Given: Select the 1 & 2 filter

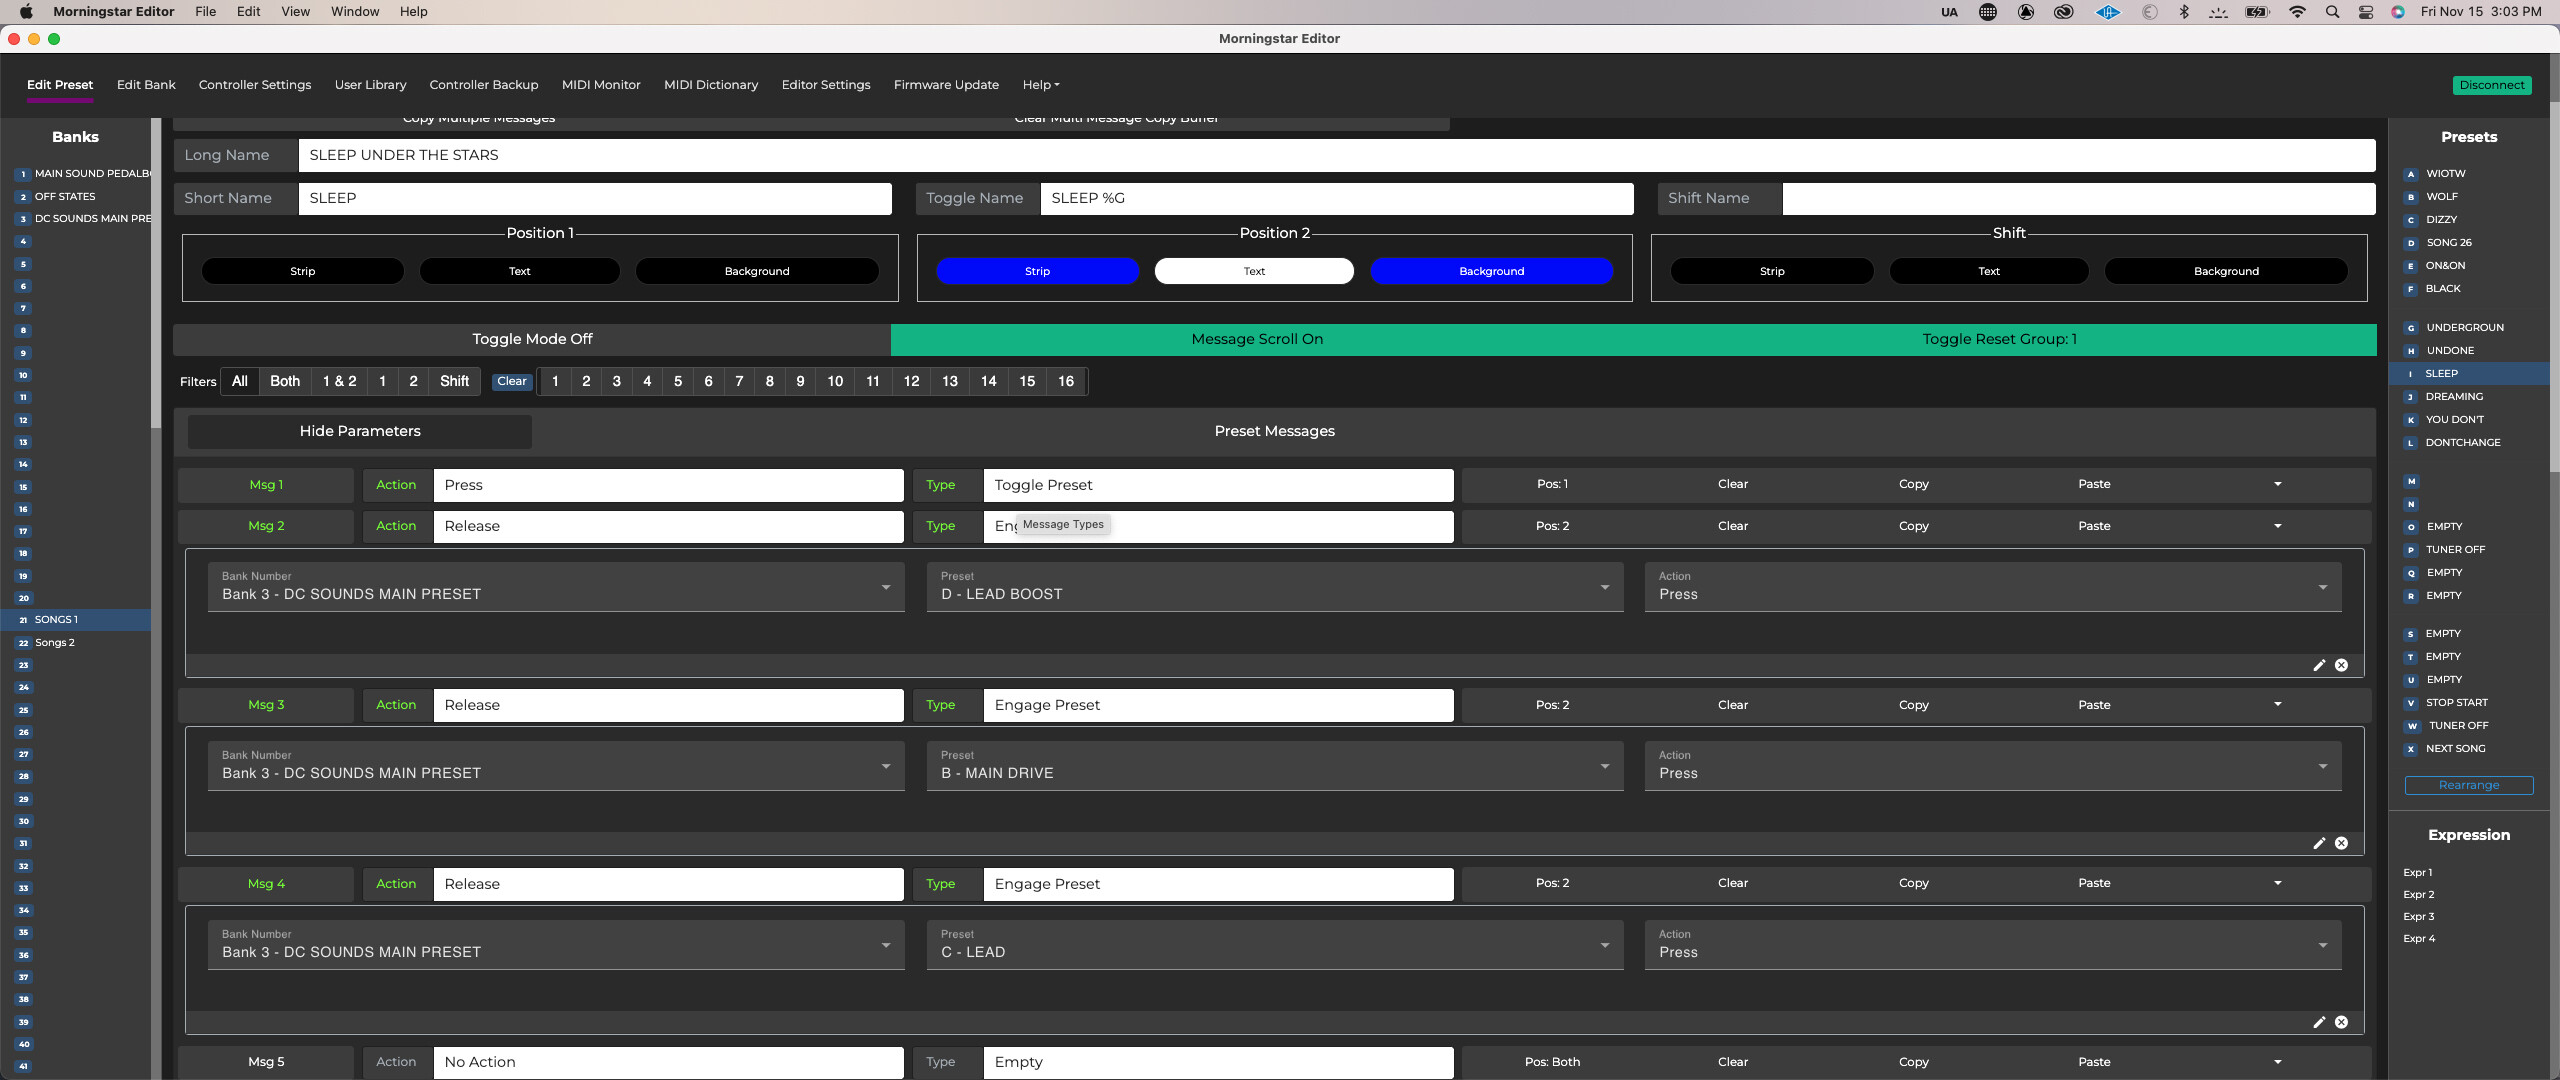Looking at the screenshot, I should point(339,381).
